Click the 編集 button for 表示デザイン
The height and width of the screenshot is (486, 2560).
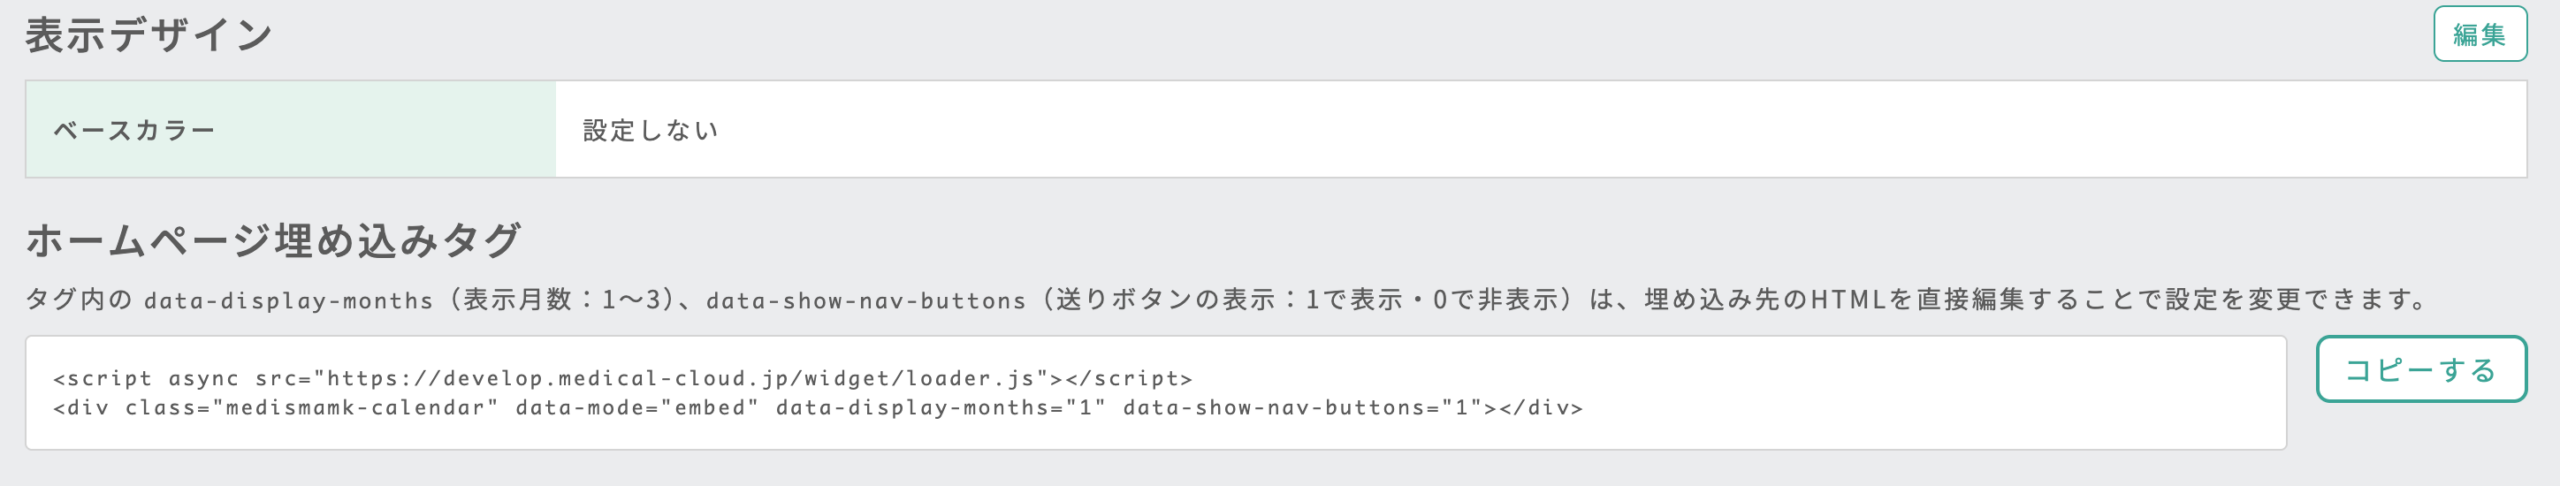coord(2480,34)
